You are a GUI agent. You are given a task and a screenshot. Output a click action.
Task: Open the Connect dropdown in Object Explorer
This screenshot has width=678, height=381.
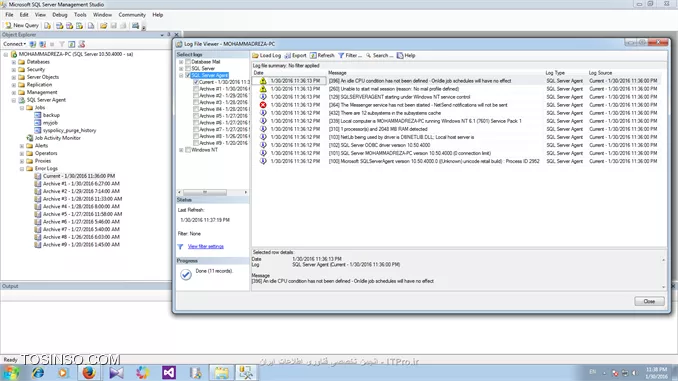(15, 44)
